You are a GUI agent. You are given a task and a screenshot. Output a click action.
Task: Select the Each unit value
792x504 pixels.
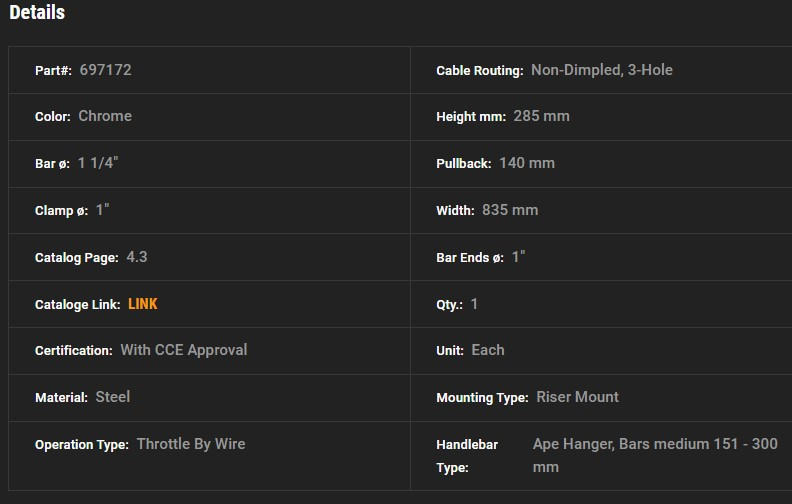click(488, 350)
